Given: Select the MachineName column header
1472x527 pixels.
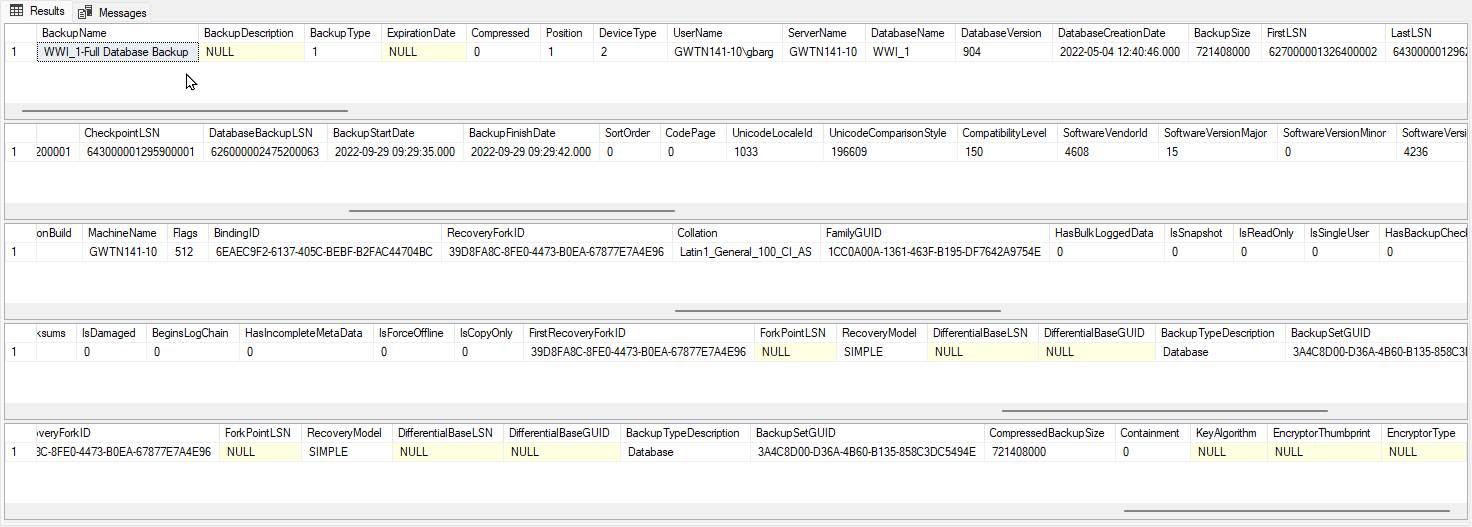Looking at the screenshot, I should (x=122, y=233).
